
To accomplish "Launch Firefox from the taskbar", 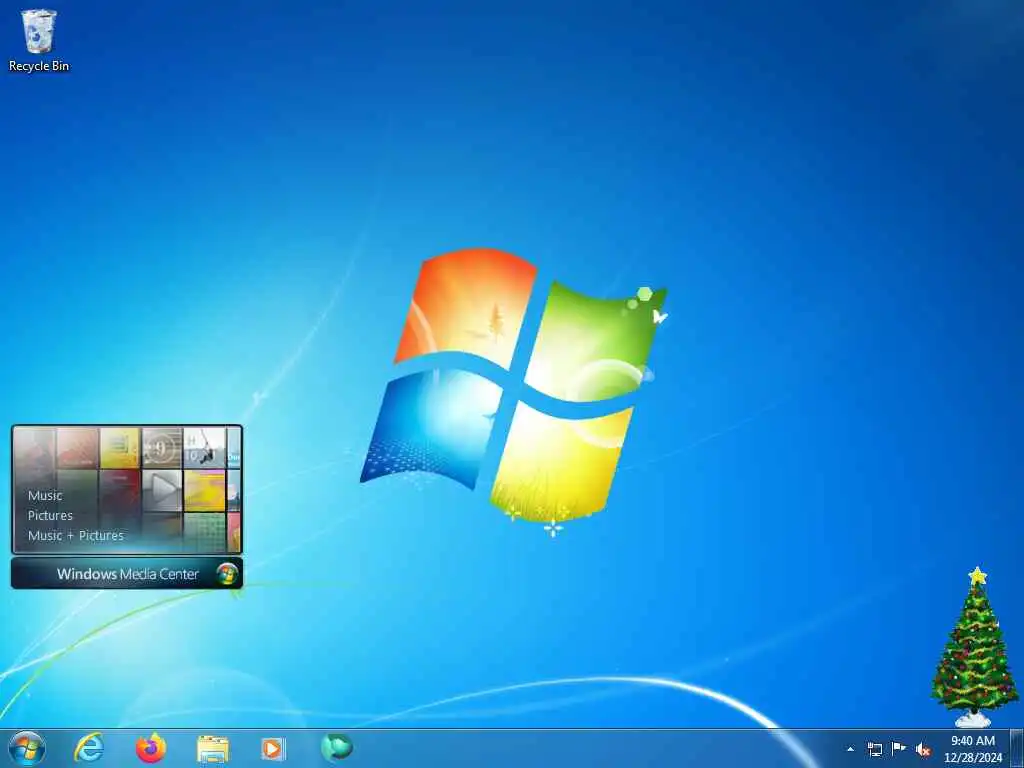I will pyautogui.click(x=151, y=748).
